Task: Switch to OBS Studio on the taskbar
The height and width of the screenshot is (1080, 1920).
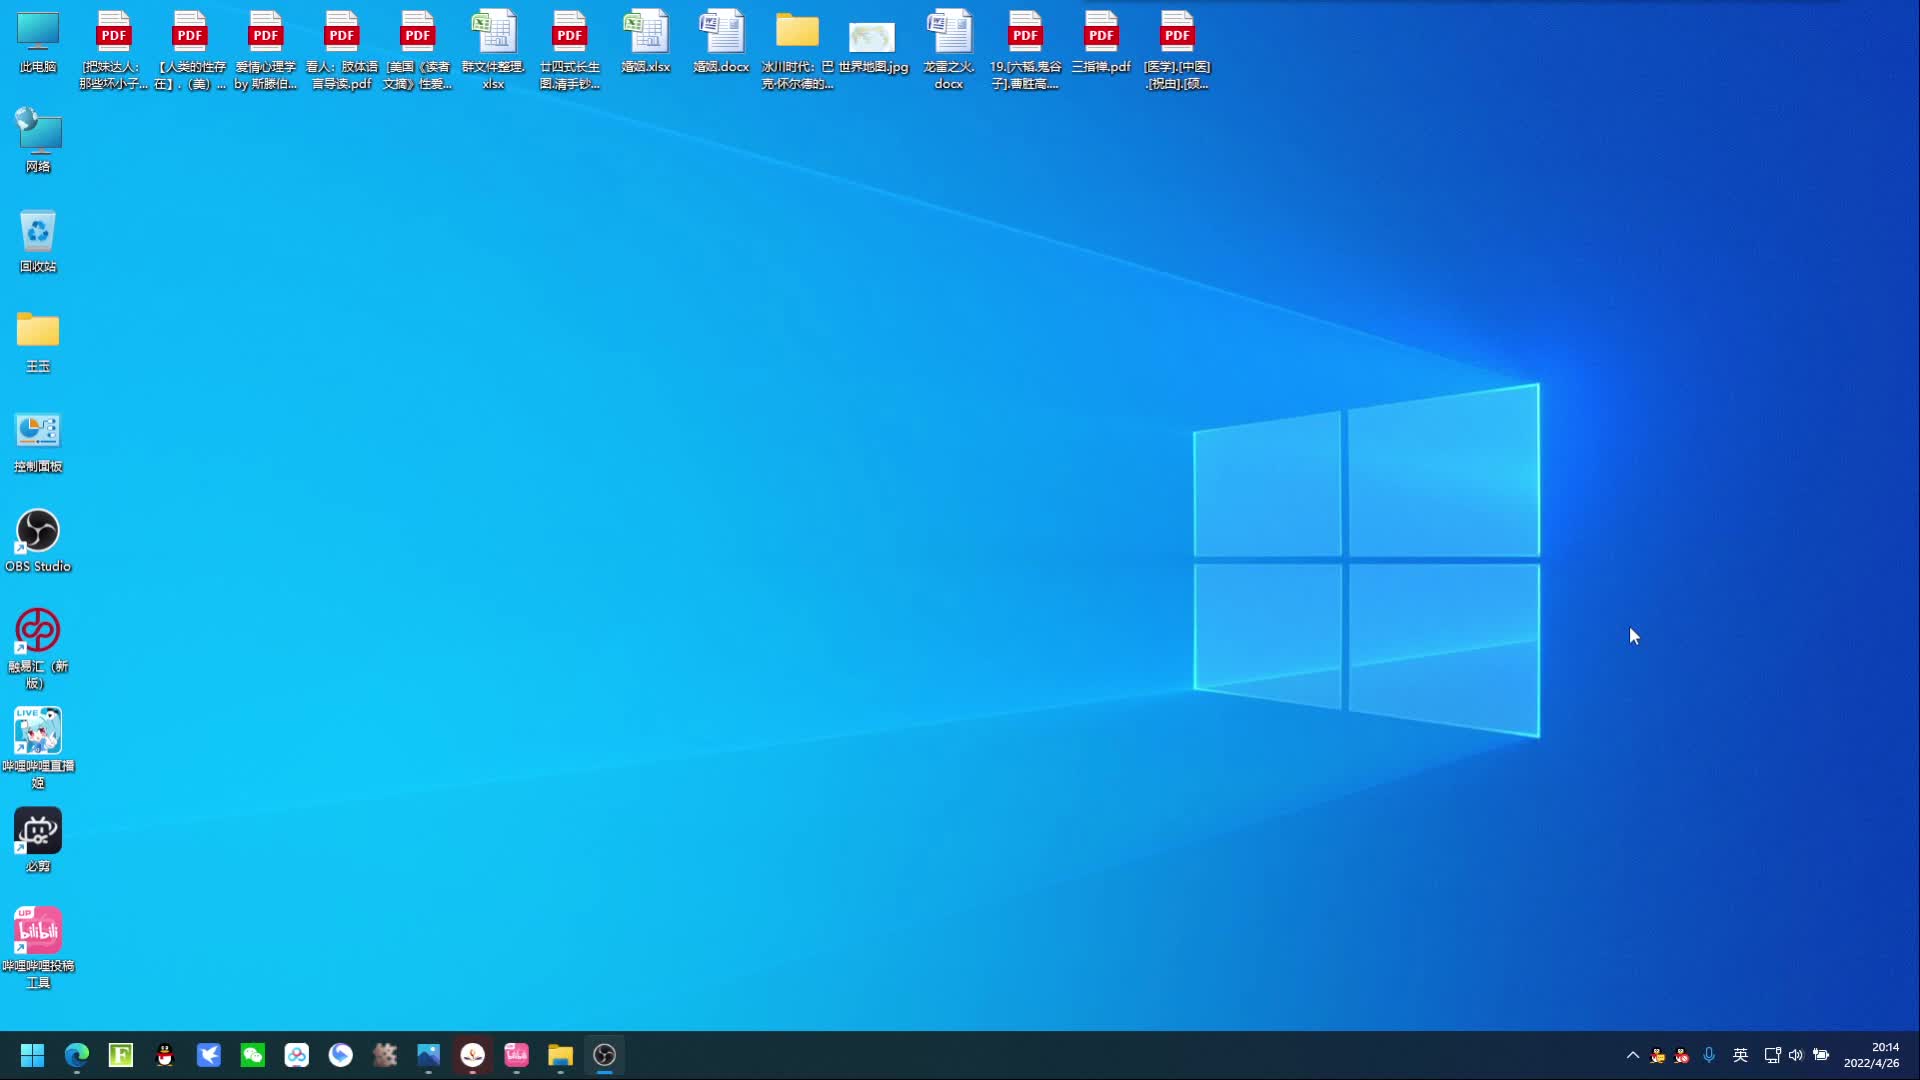Action: pyautogui.click(x=604, y=1055)
